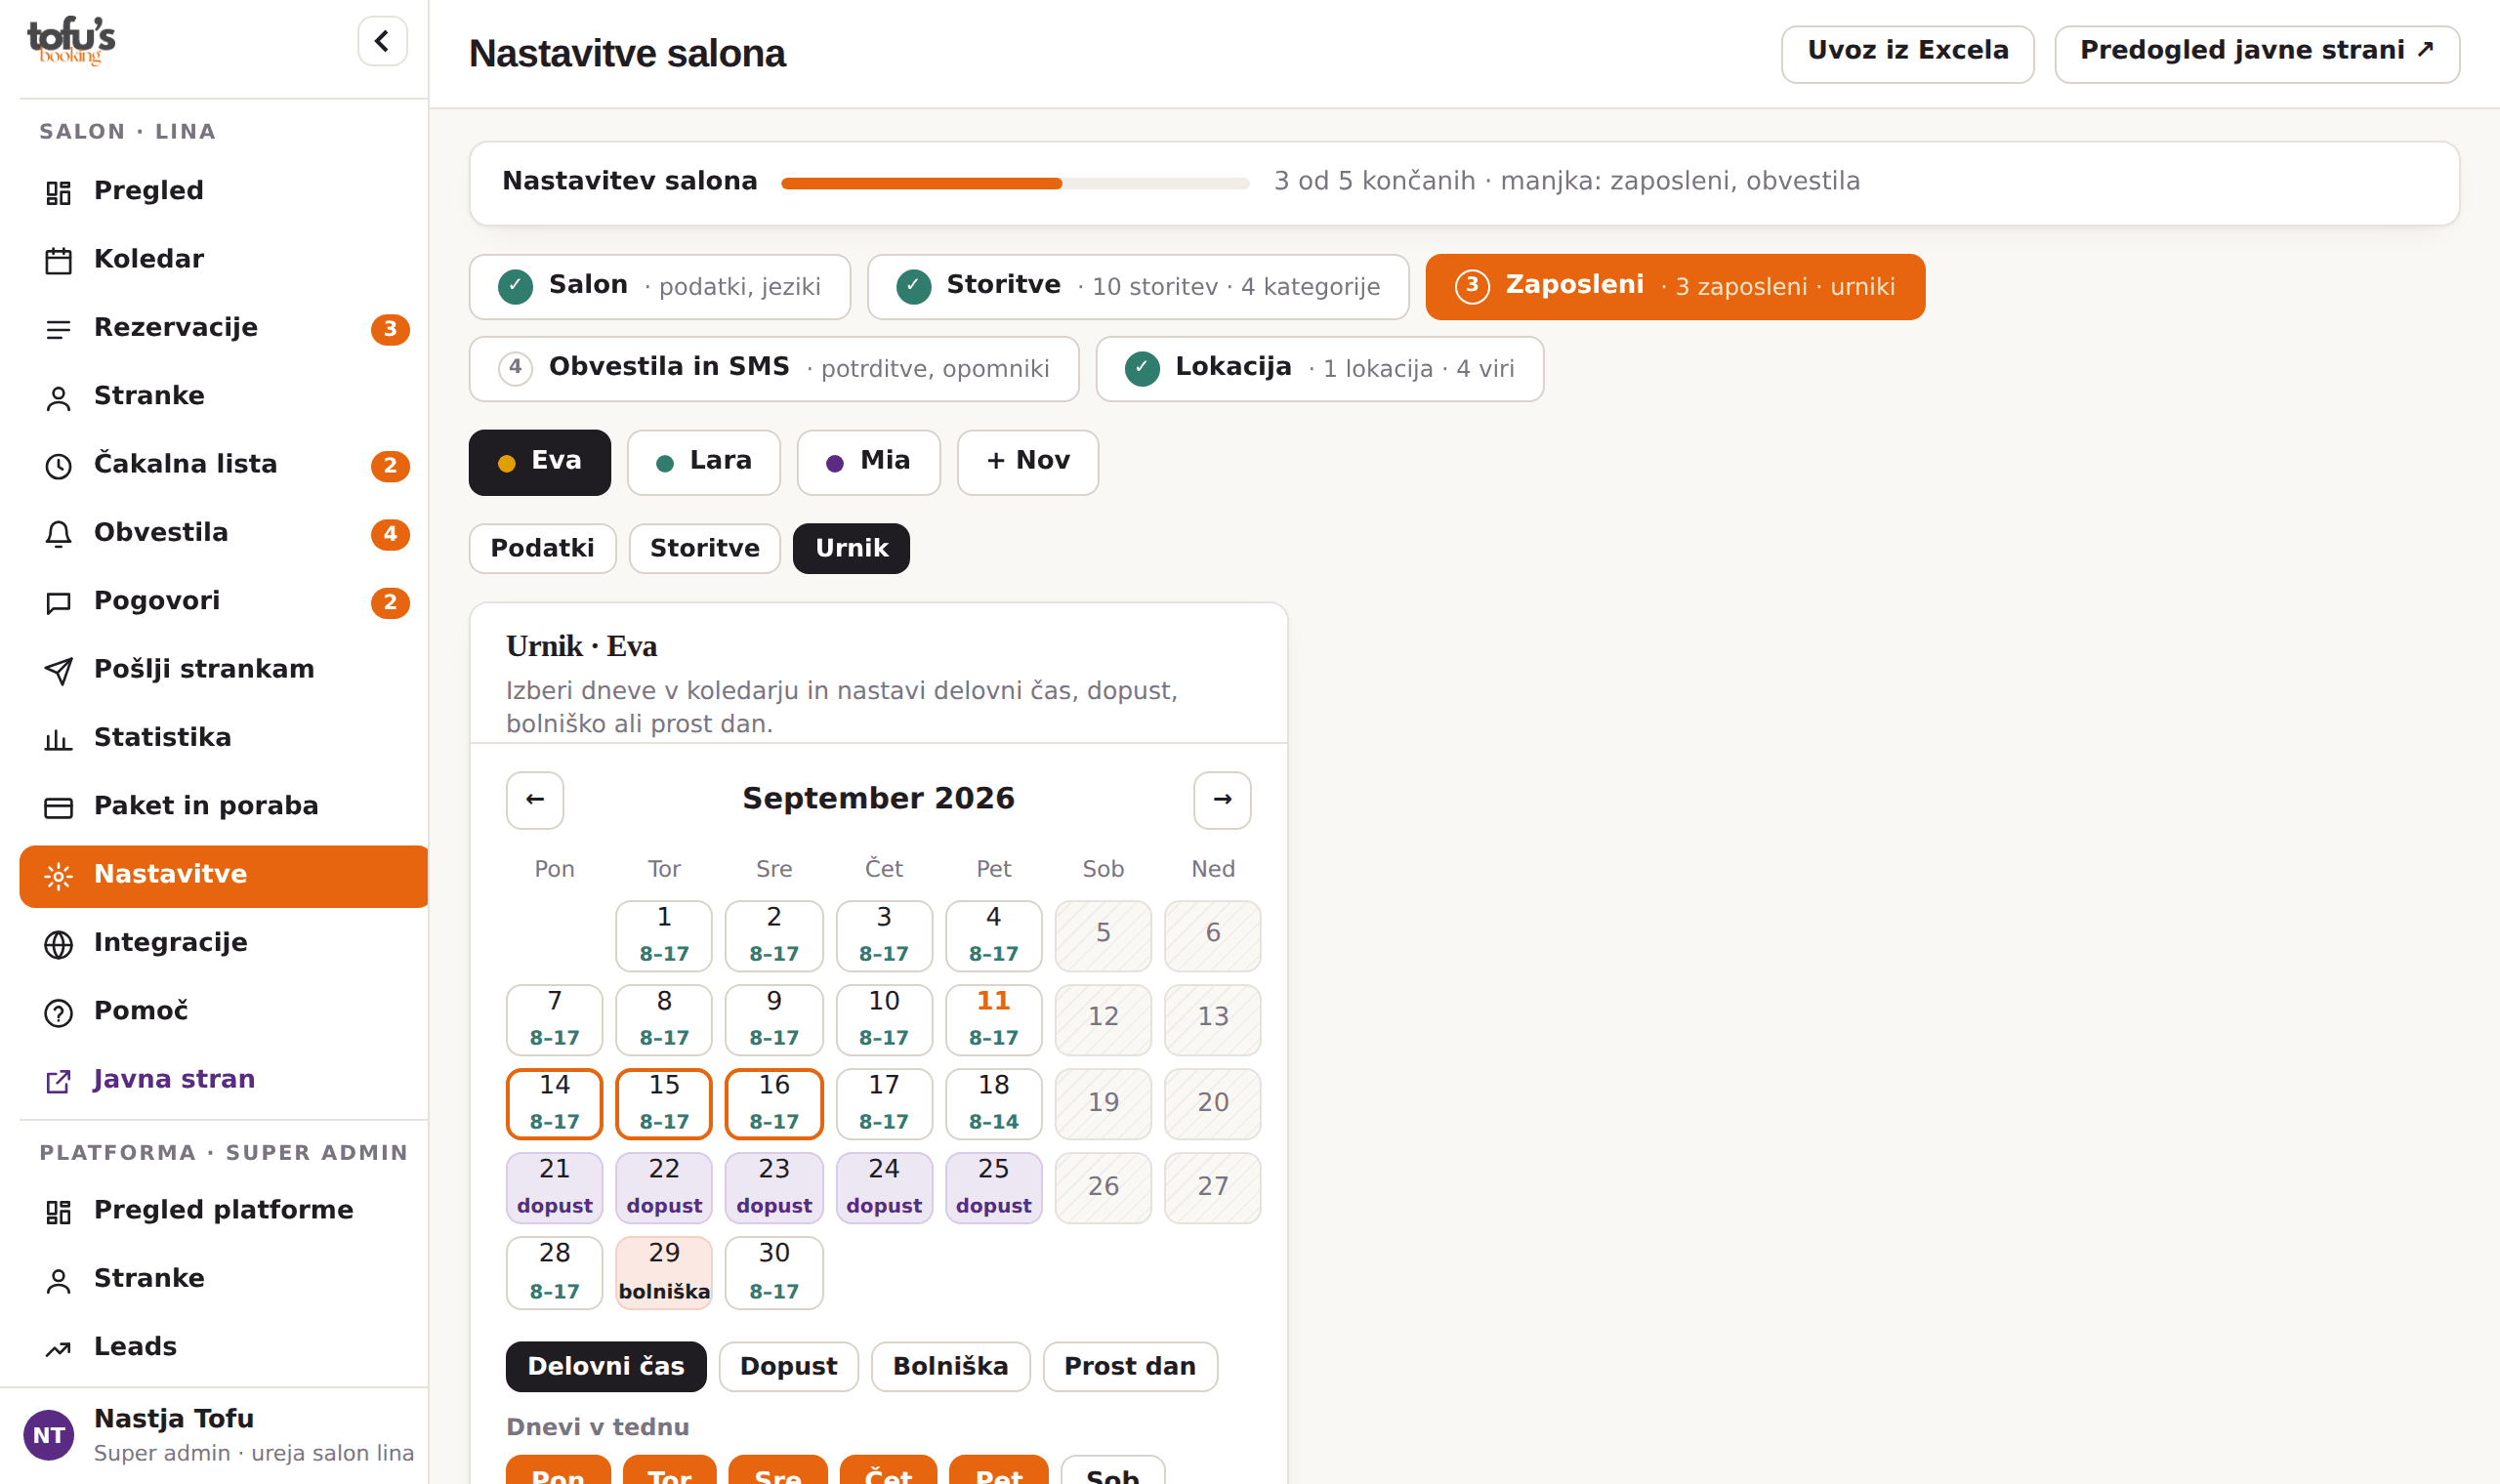This screenshot has width=2500, height=1484.
Task: Click the Stranke person icon under Salon
Action: 59,397
